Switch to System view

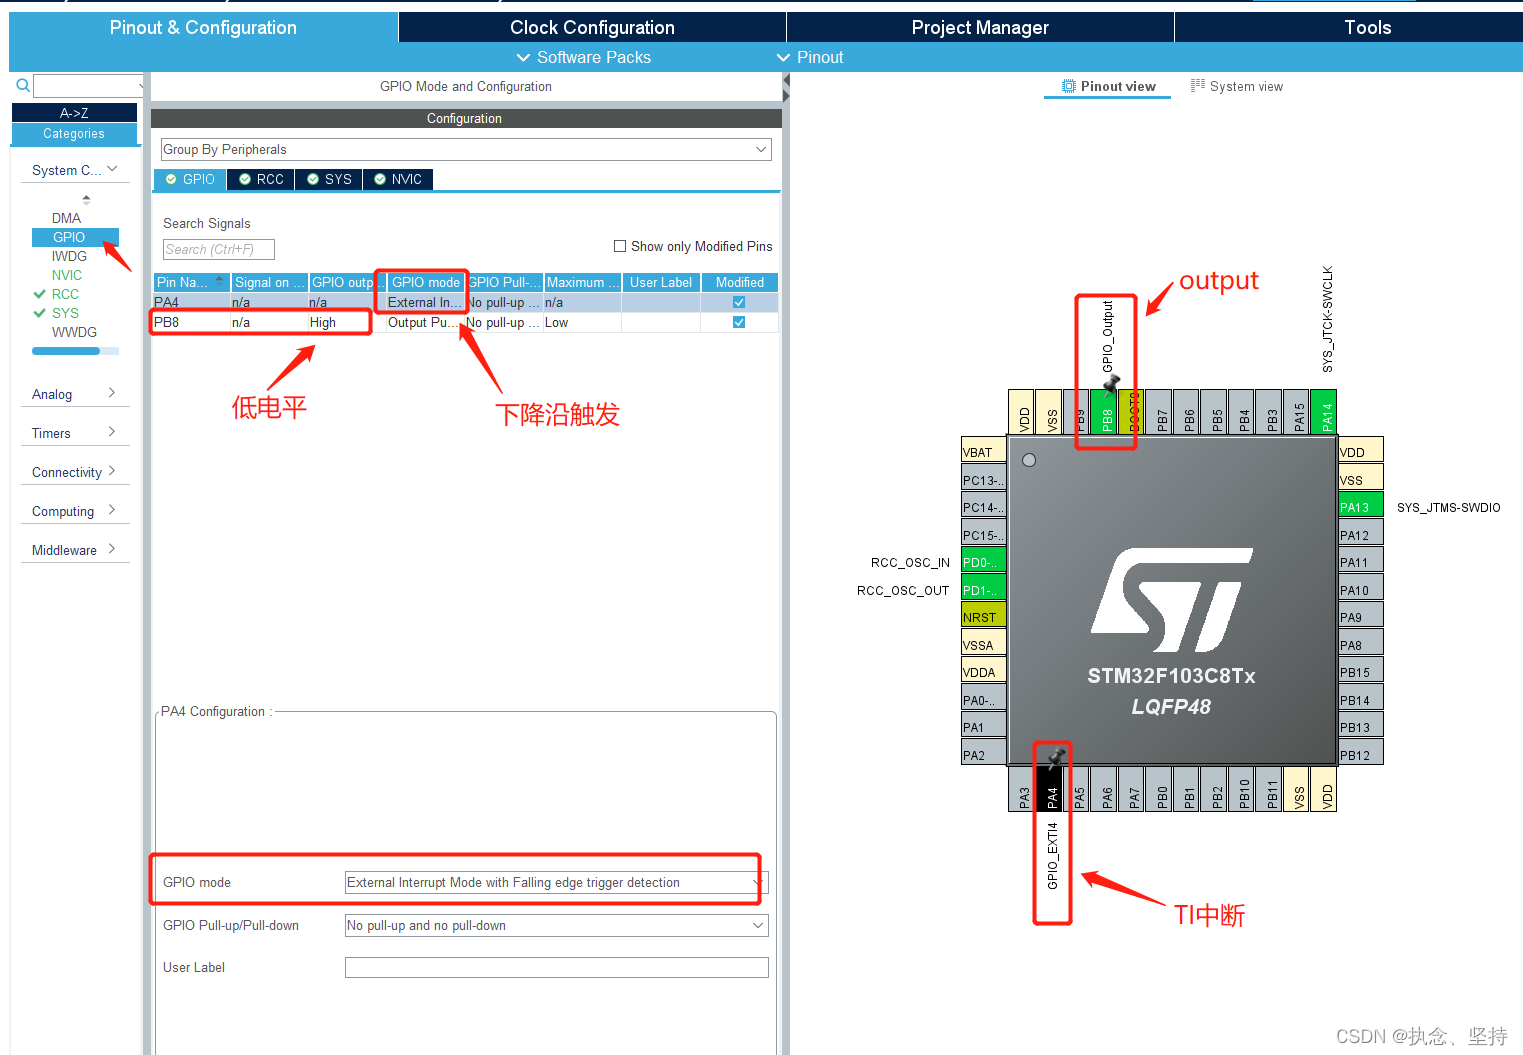(1237, 86)
